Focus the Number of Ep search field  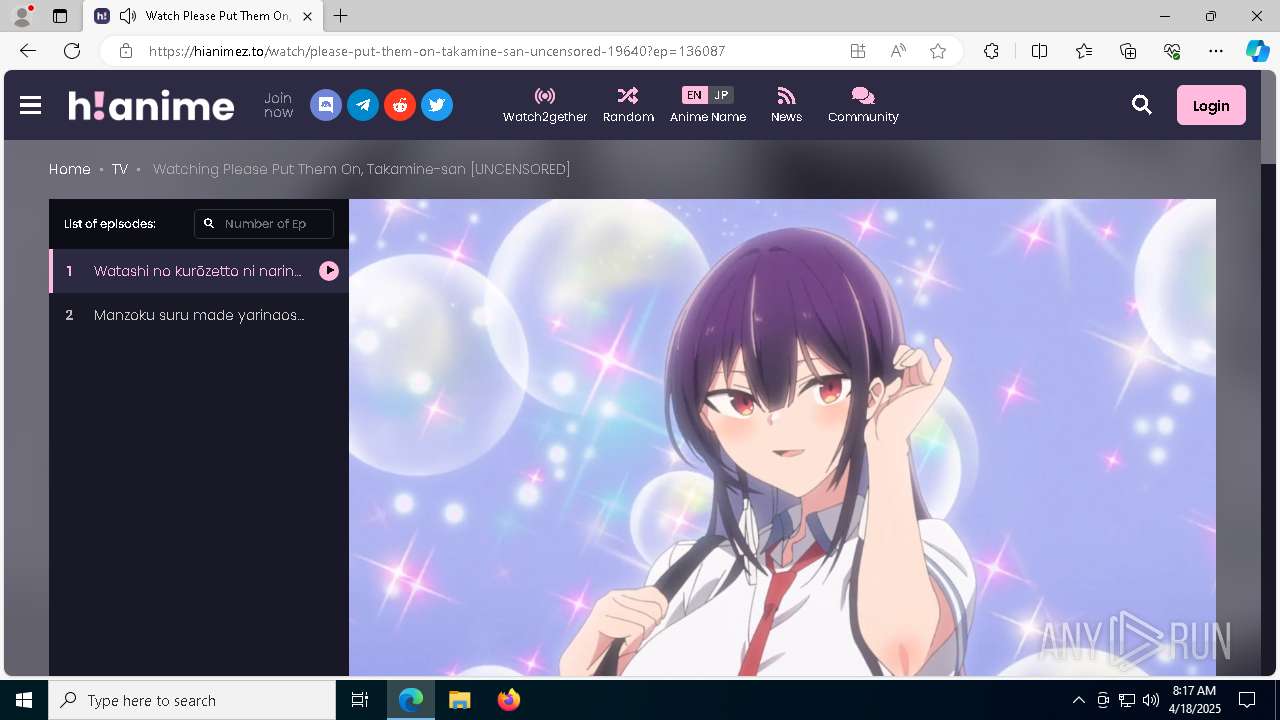264,224
